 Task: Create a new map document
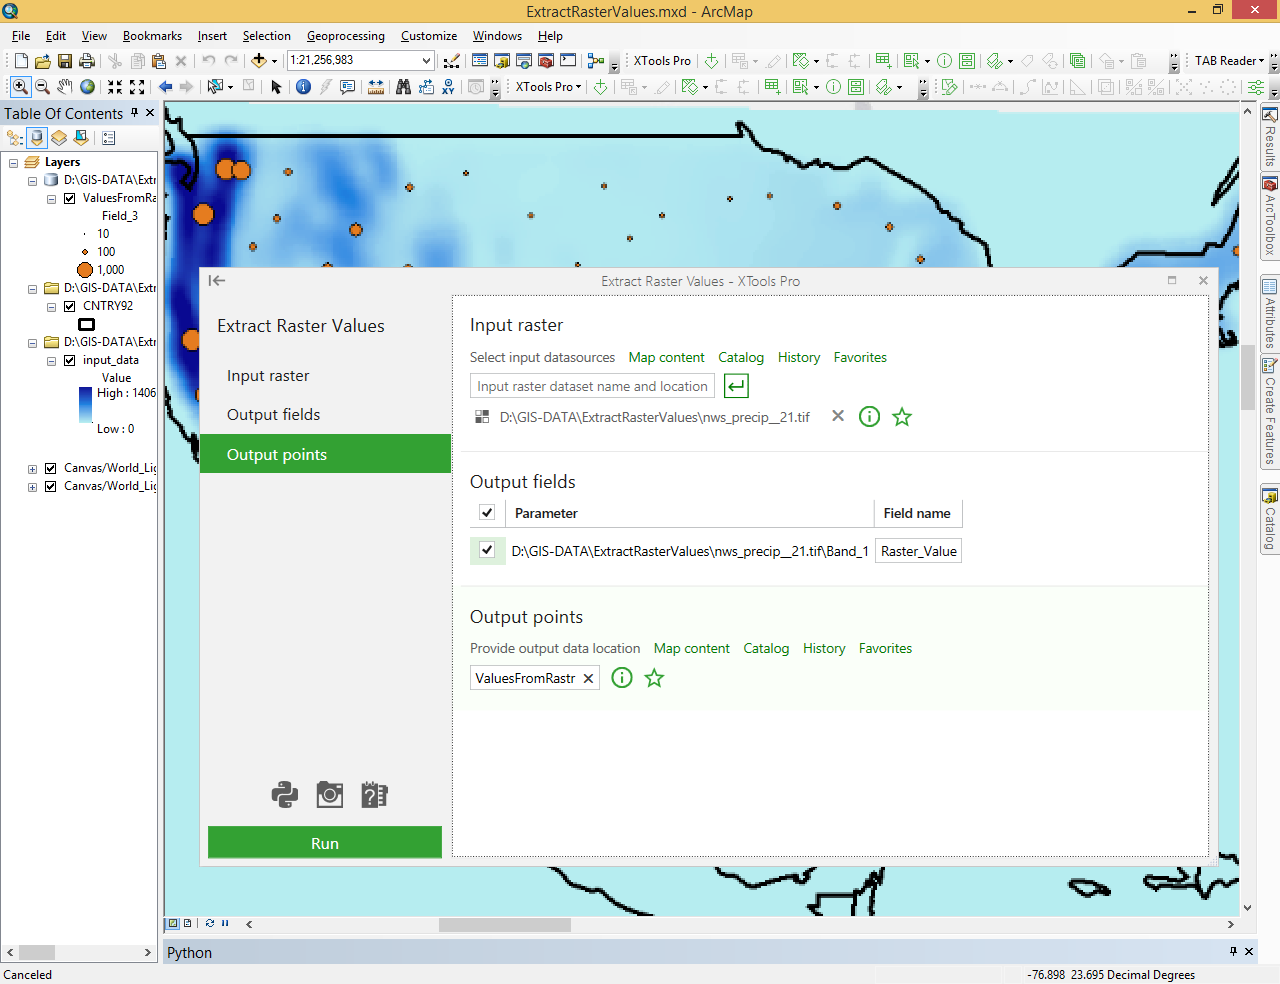[20, 61]
